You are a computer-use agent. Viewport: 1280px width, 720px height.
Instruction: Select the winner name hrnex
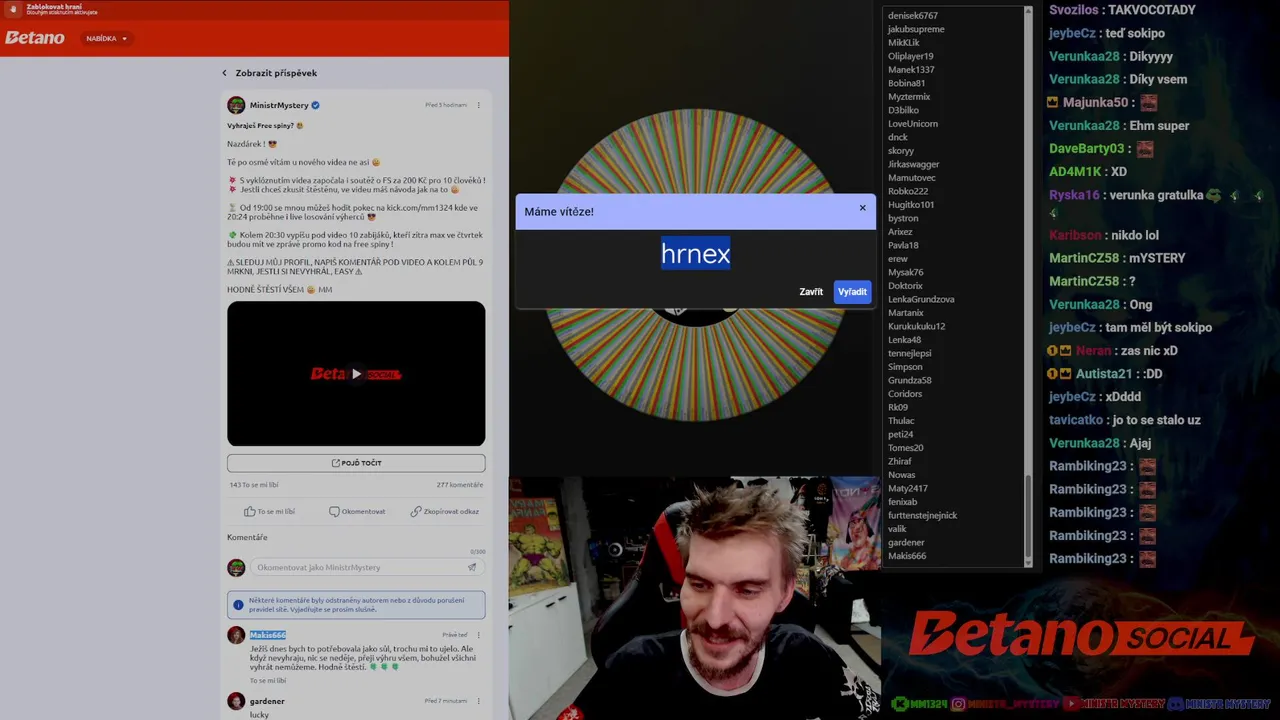695,254
